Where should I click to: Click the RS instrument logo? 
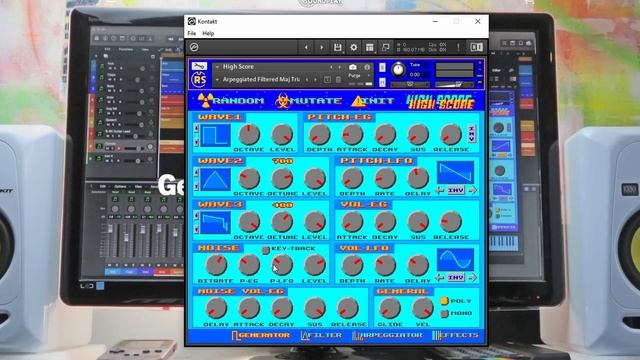(199, 79)
